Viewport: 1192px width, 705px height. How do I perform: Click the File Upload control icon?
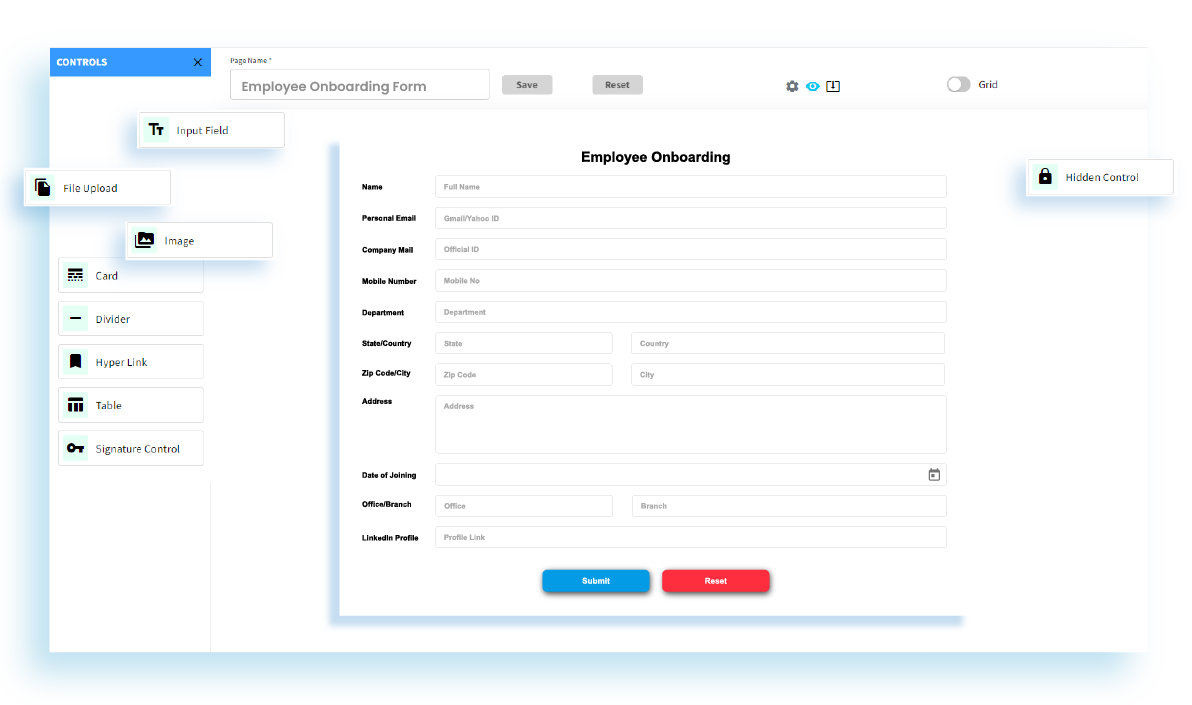(x=42, y=187)
